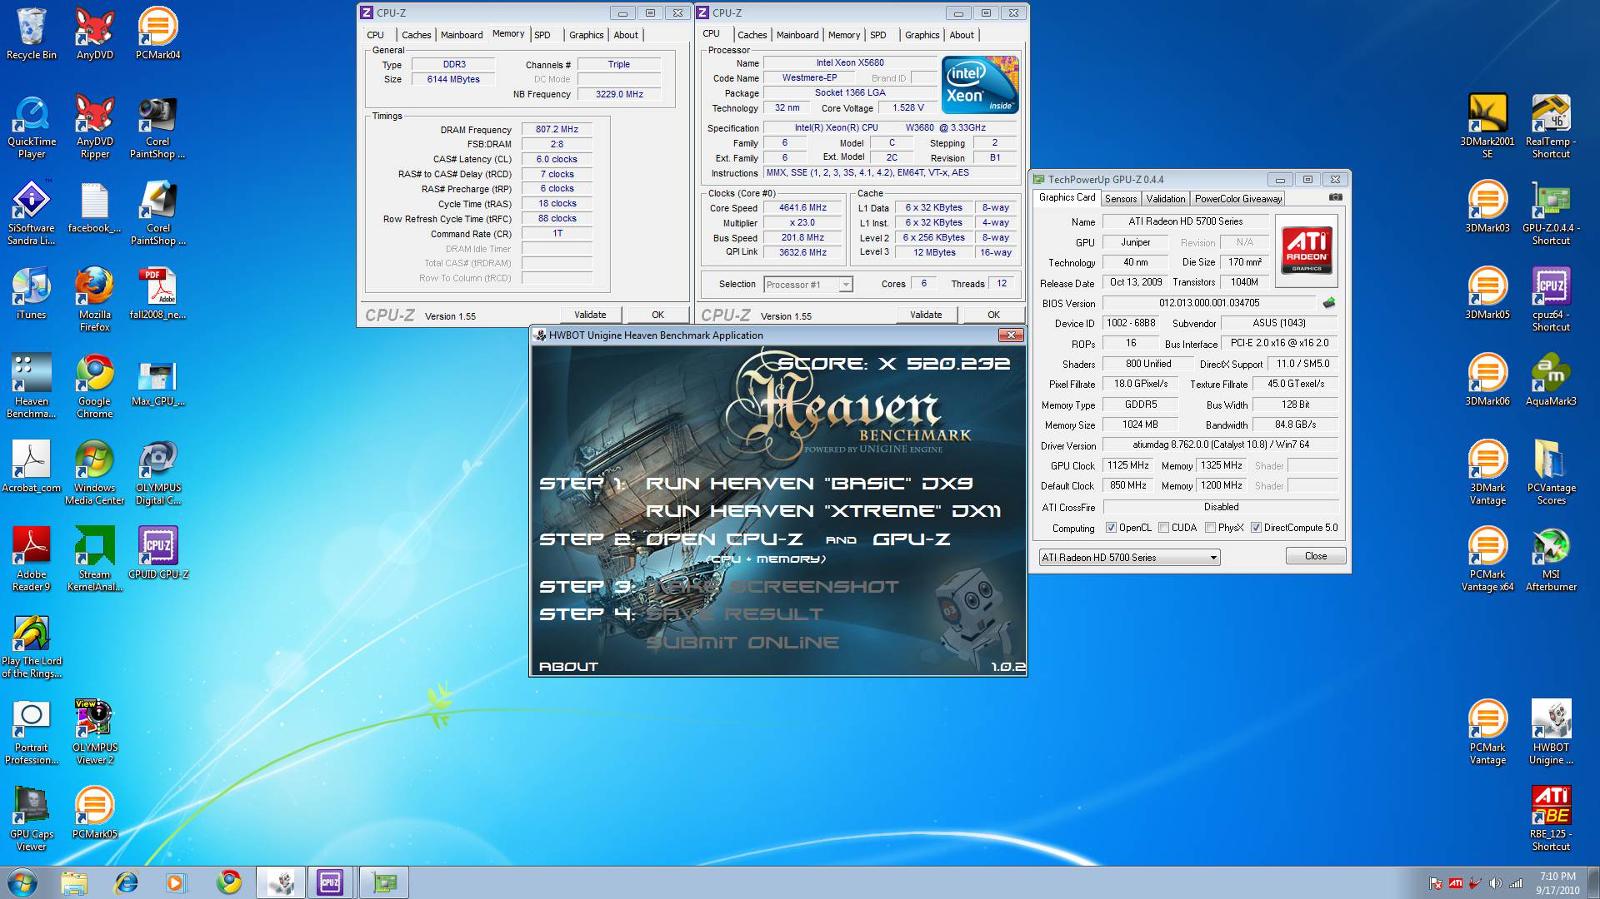Click GPU-Z screenshot camera icon

click(1335, 198)
